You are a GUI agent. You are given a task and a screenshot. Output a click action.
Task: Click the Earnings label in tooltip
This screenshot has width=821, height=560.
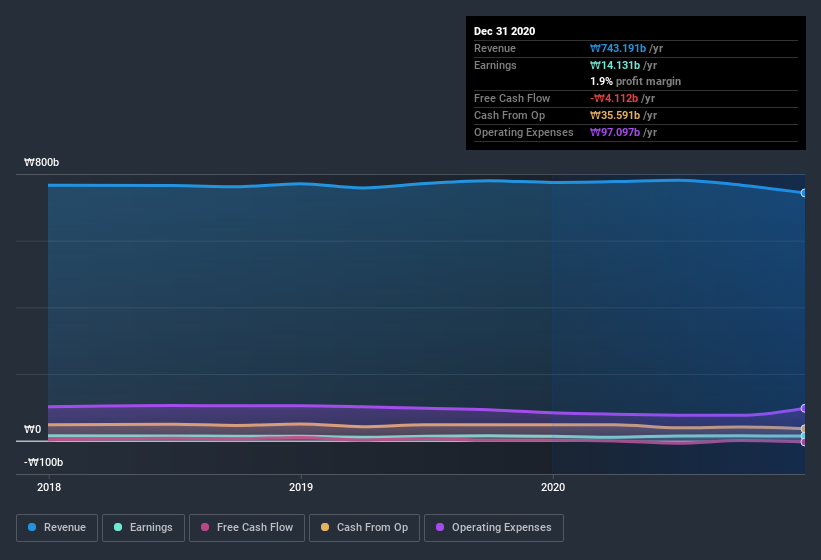[495, 65]
